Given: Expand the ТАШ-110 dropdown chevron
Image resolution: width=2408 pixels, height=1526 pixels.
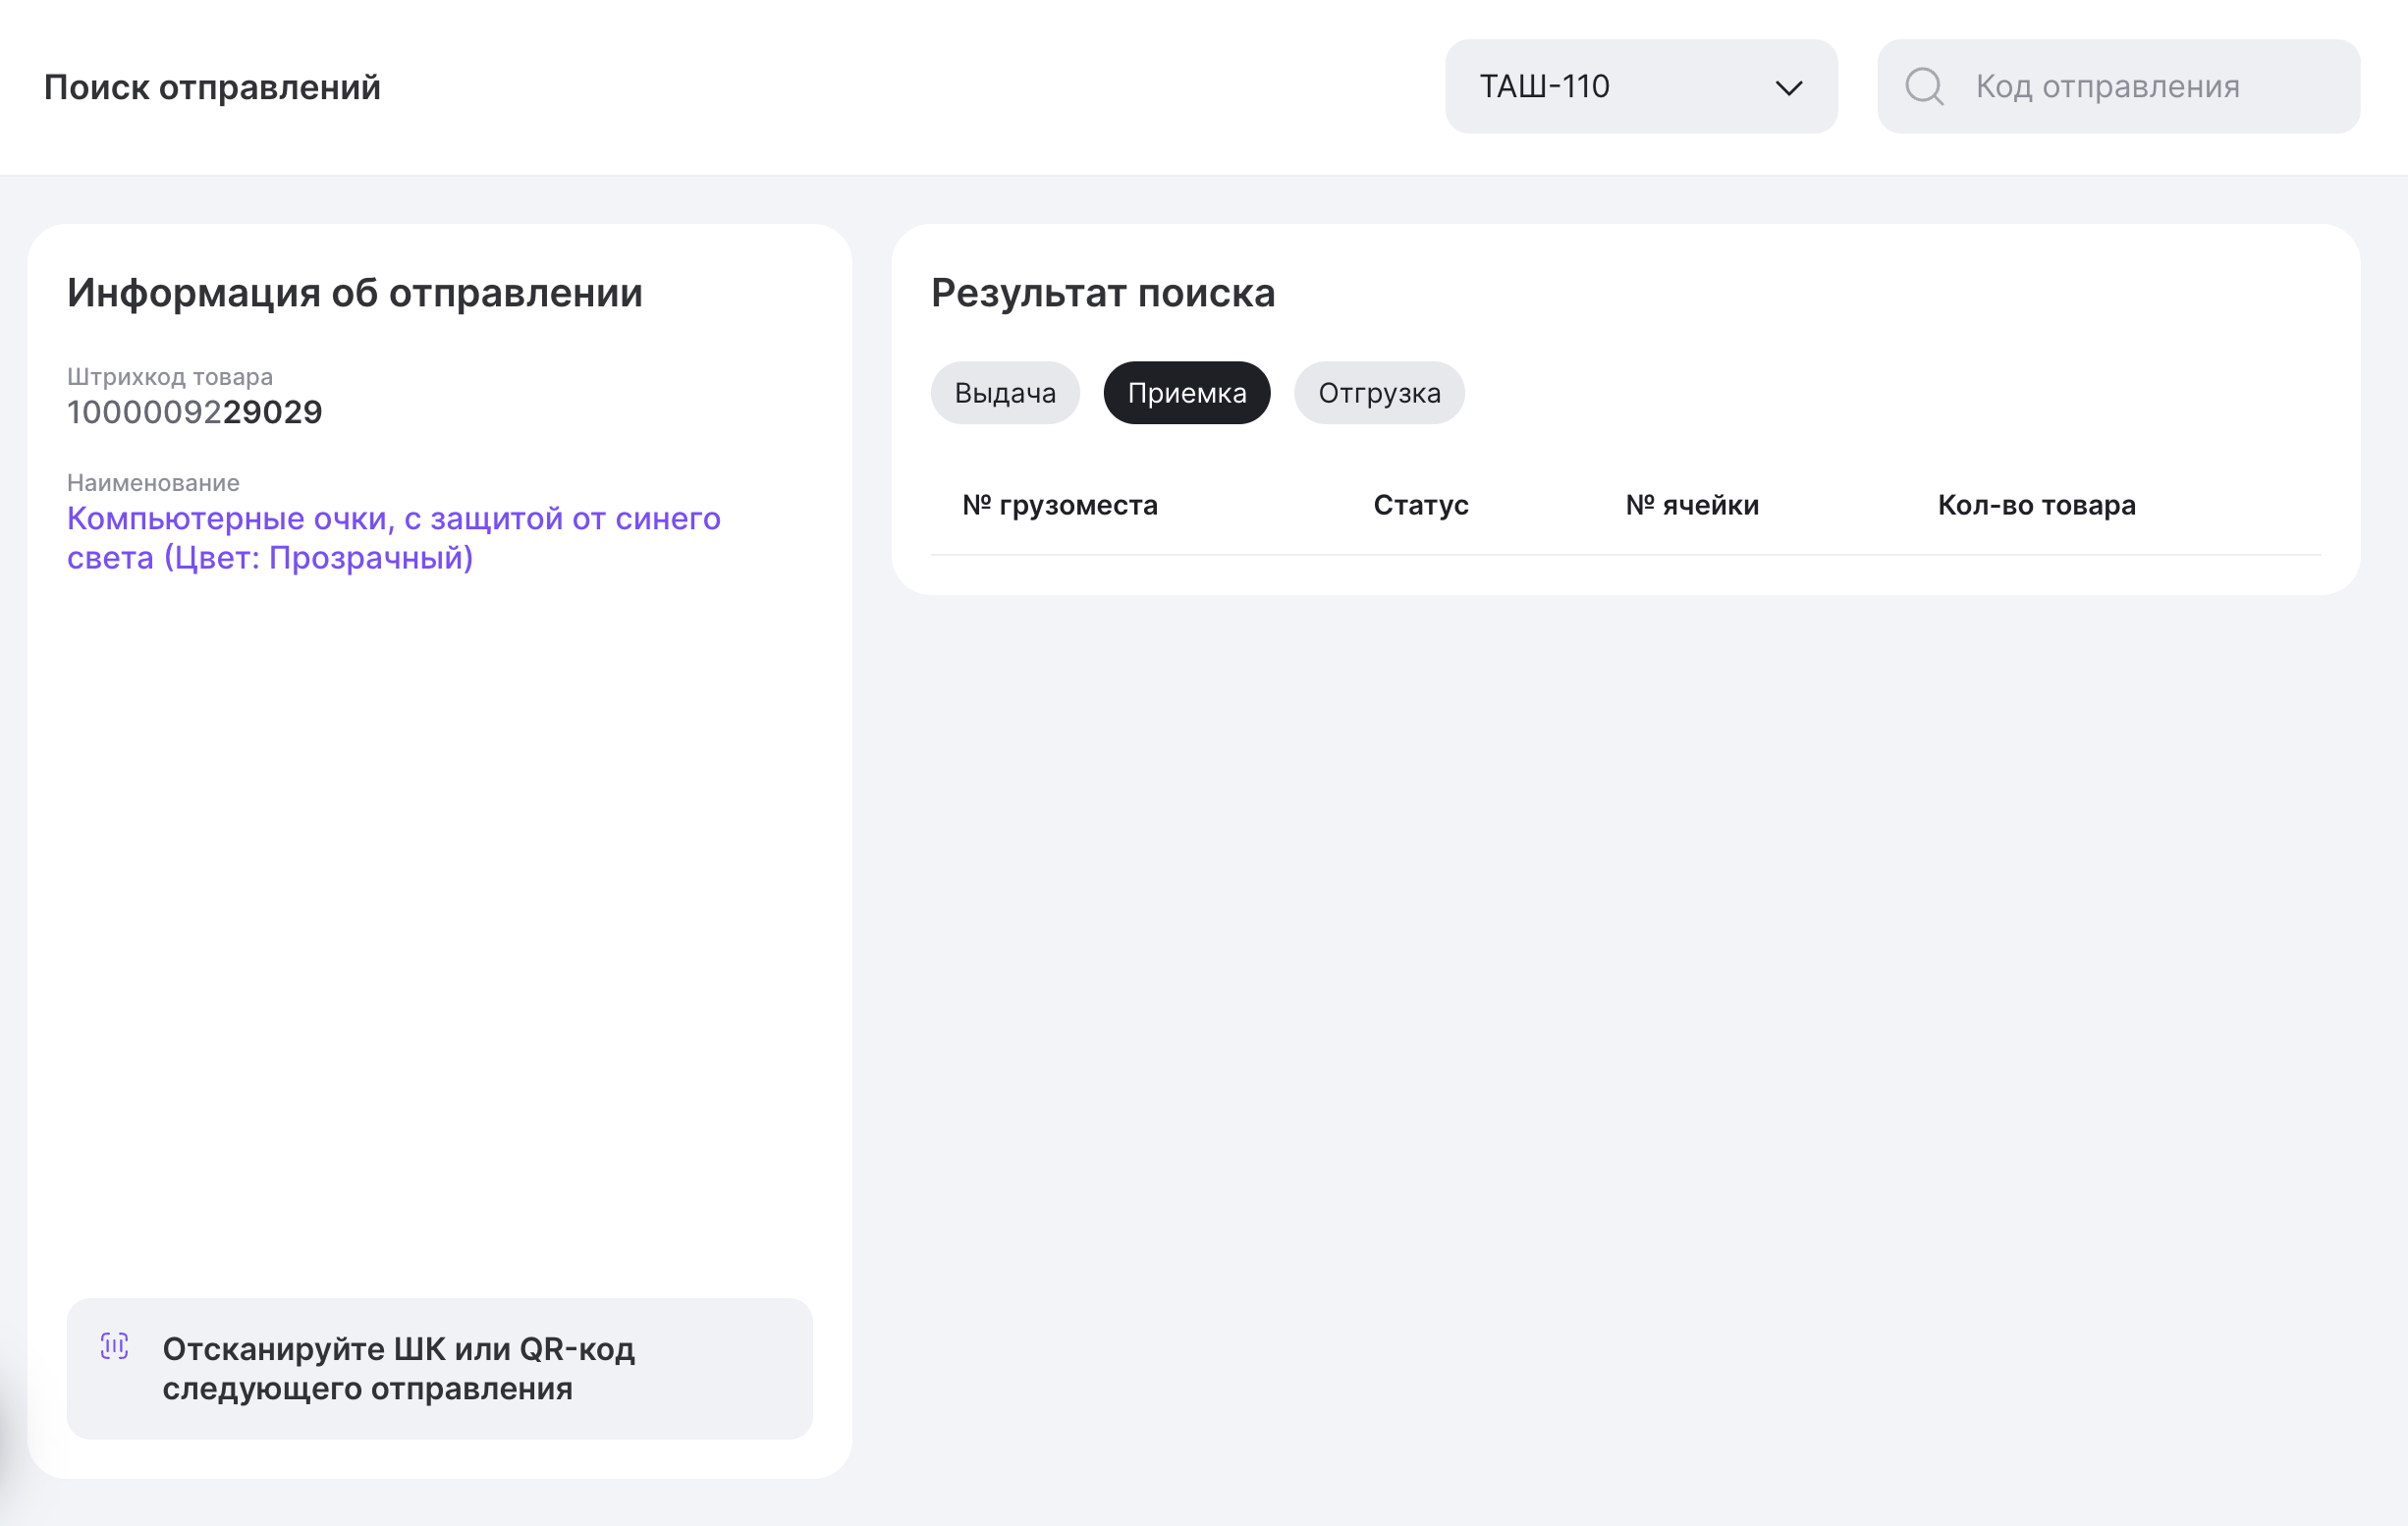Looking at the screenshot, I should click(1788, 88).
